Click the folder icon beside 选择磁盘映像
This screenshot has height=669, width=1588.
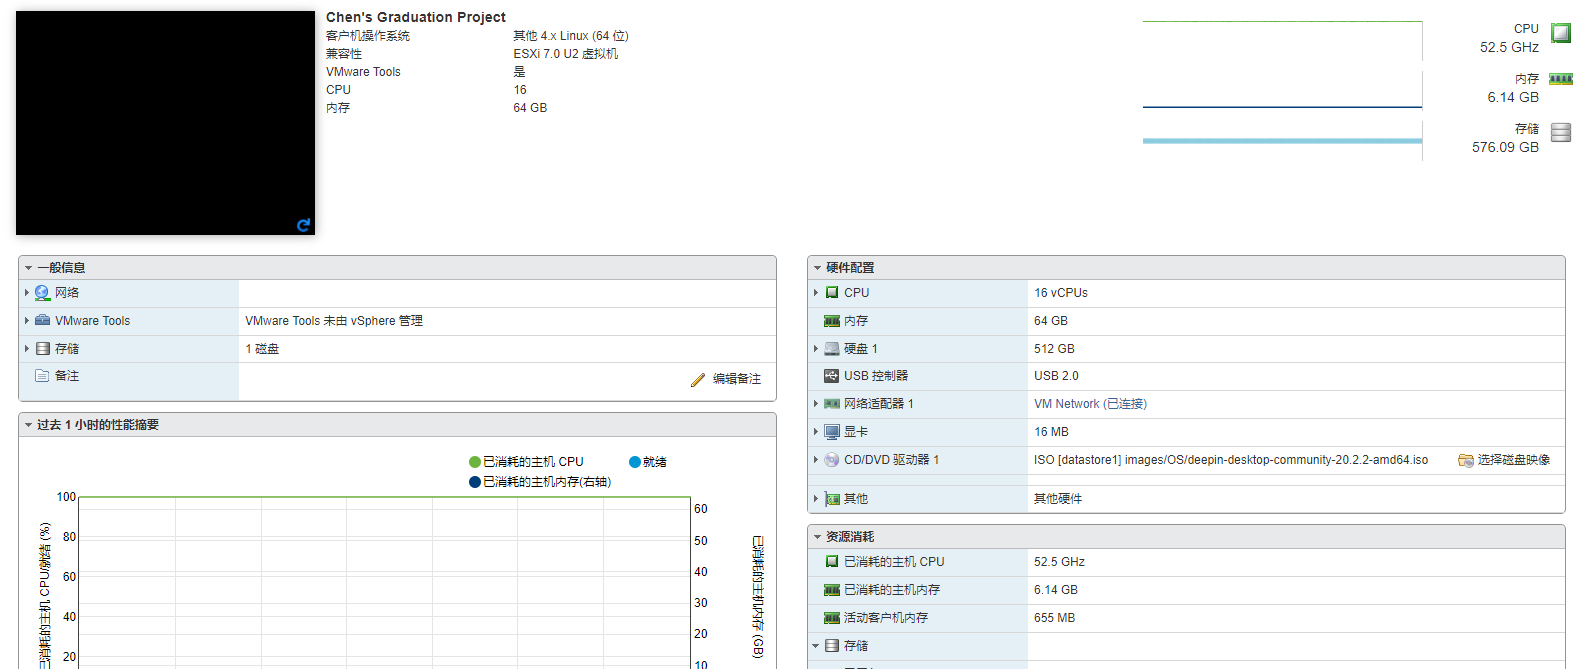pos(1466,460)
